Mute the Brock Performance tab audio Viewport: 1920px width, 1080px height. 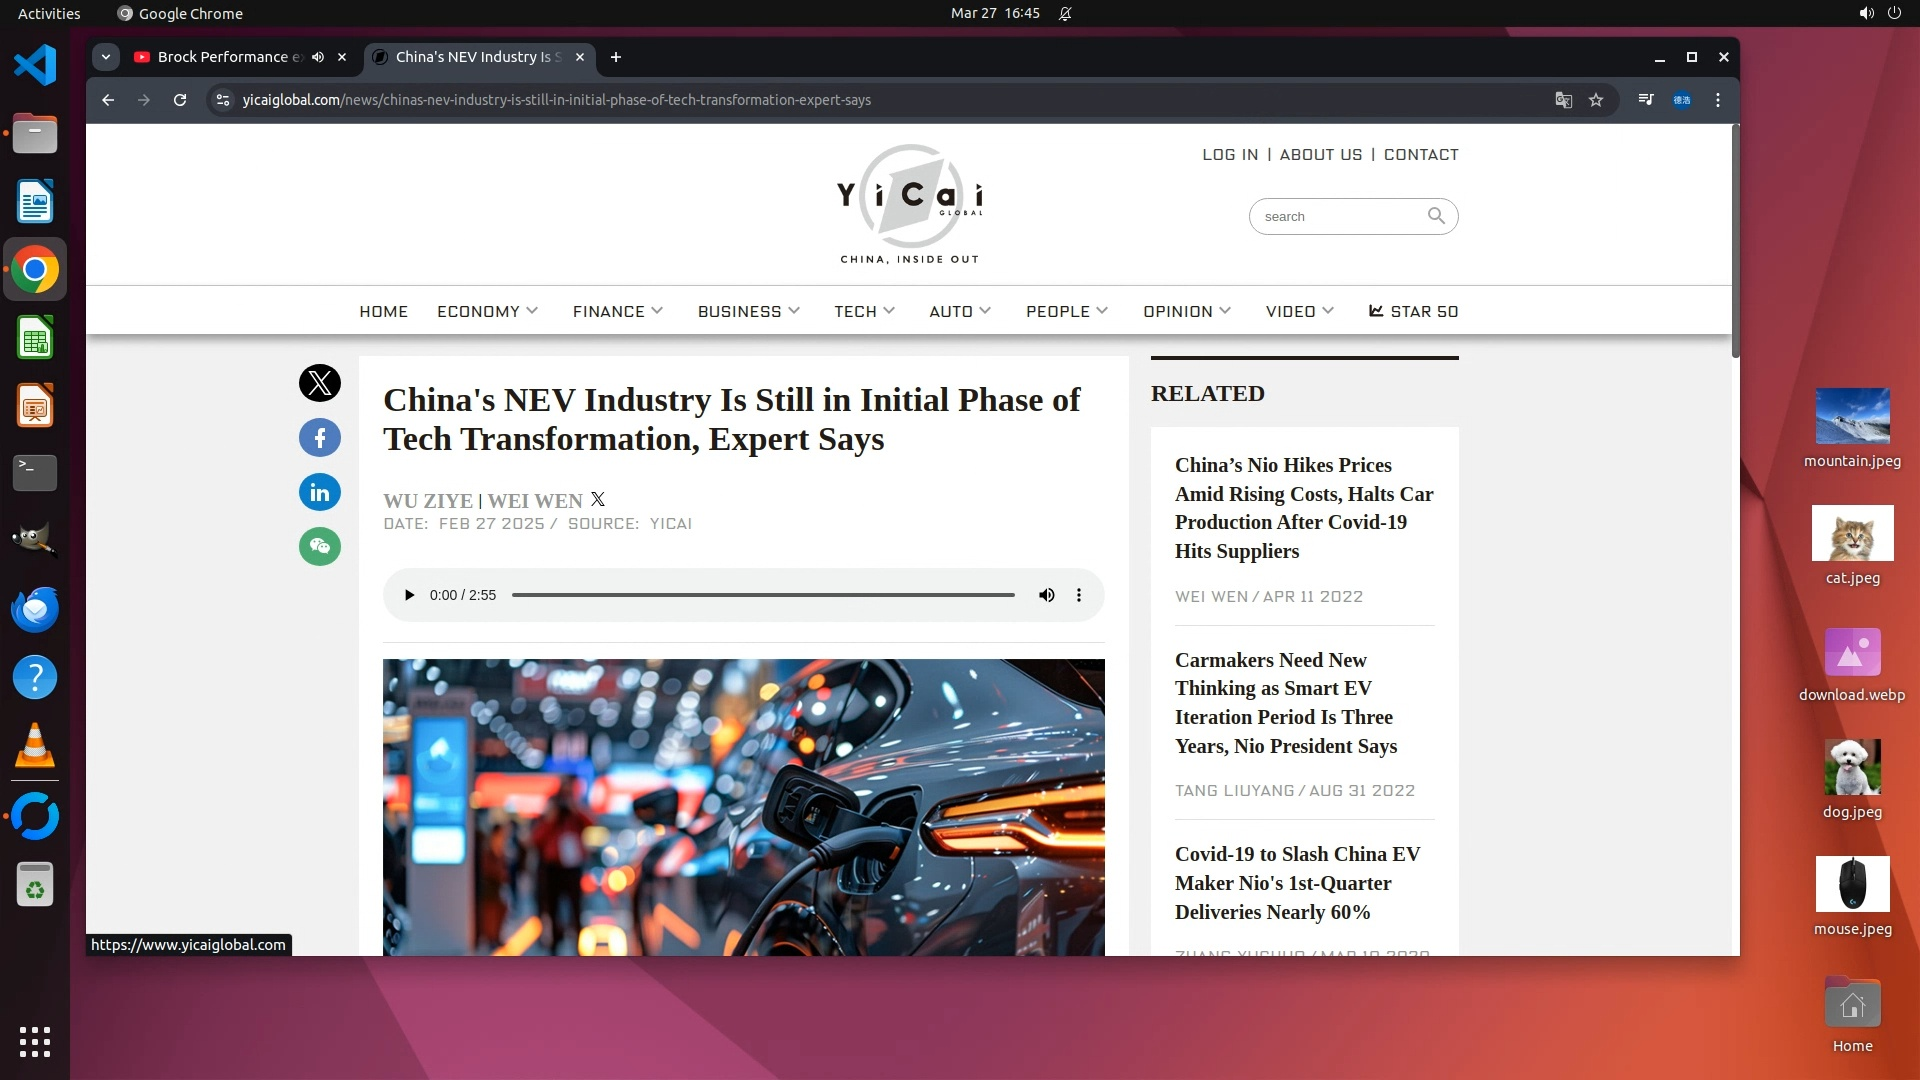[318, 57]
